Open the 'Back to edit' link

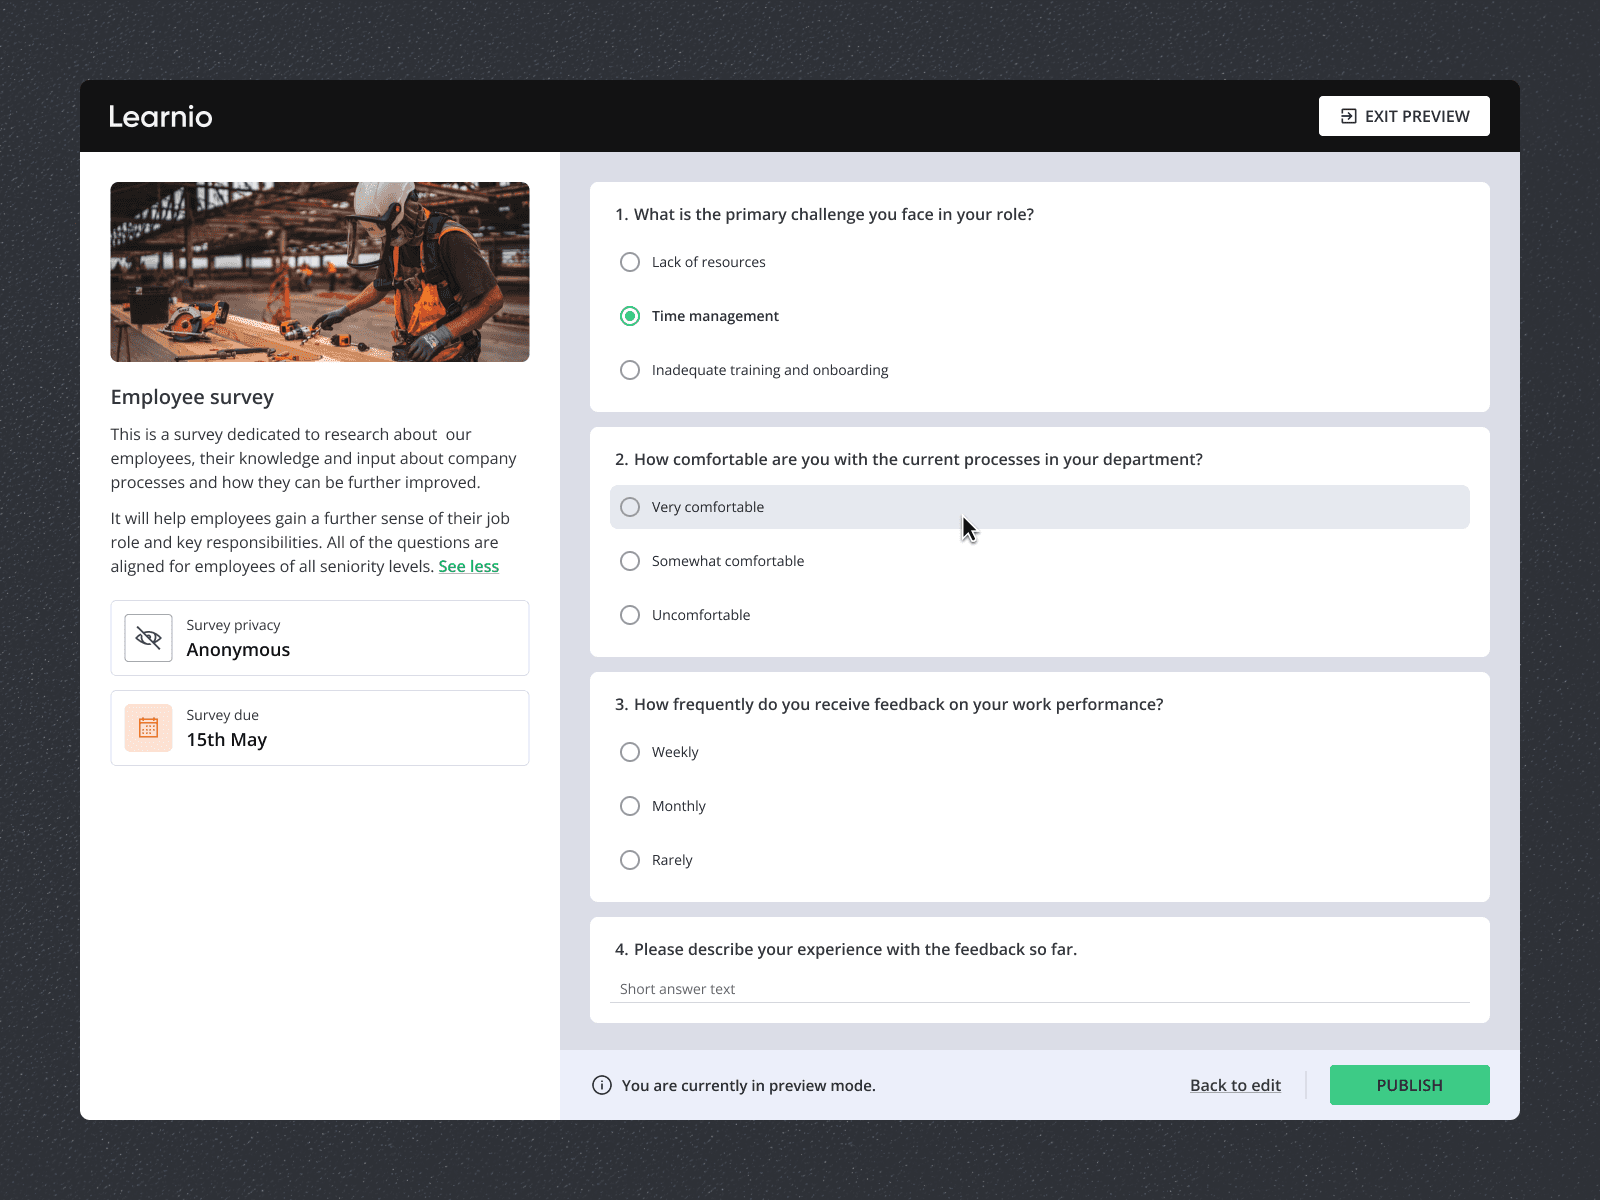(1235, 1085)
